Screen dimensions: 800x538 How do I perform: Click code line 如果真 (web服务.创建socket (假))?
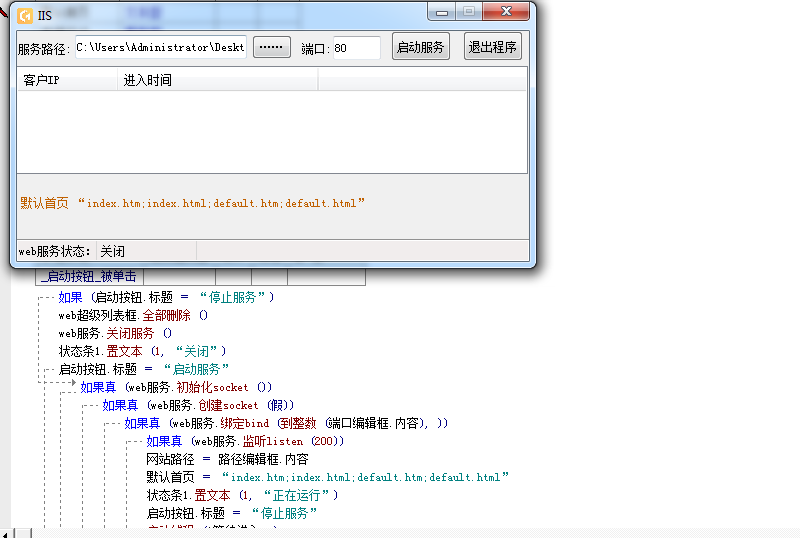[x=198, y=405]
